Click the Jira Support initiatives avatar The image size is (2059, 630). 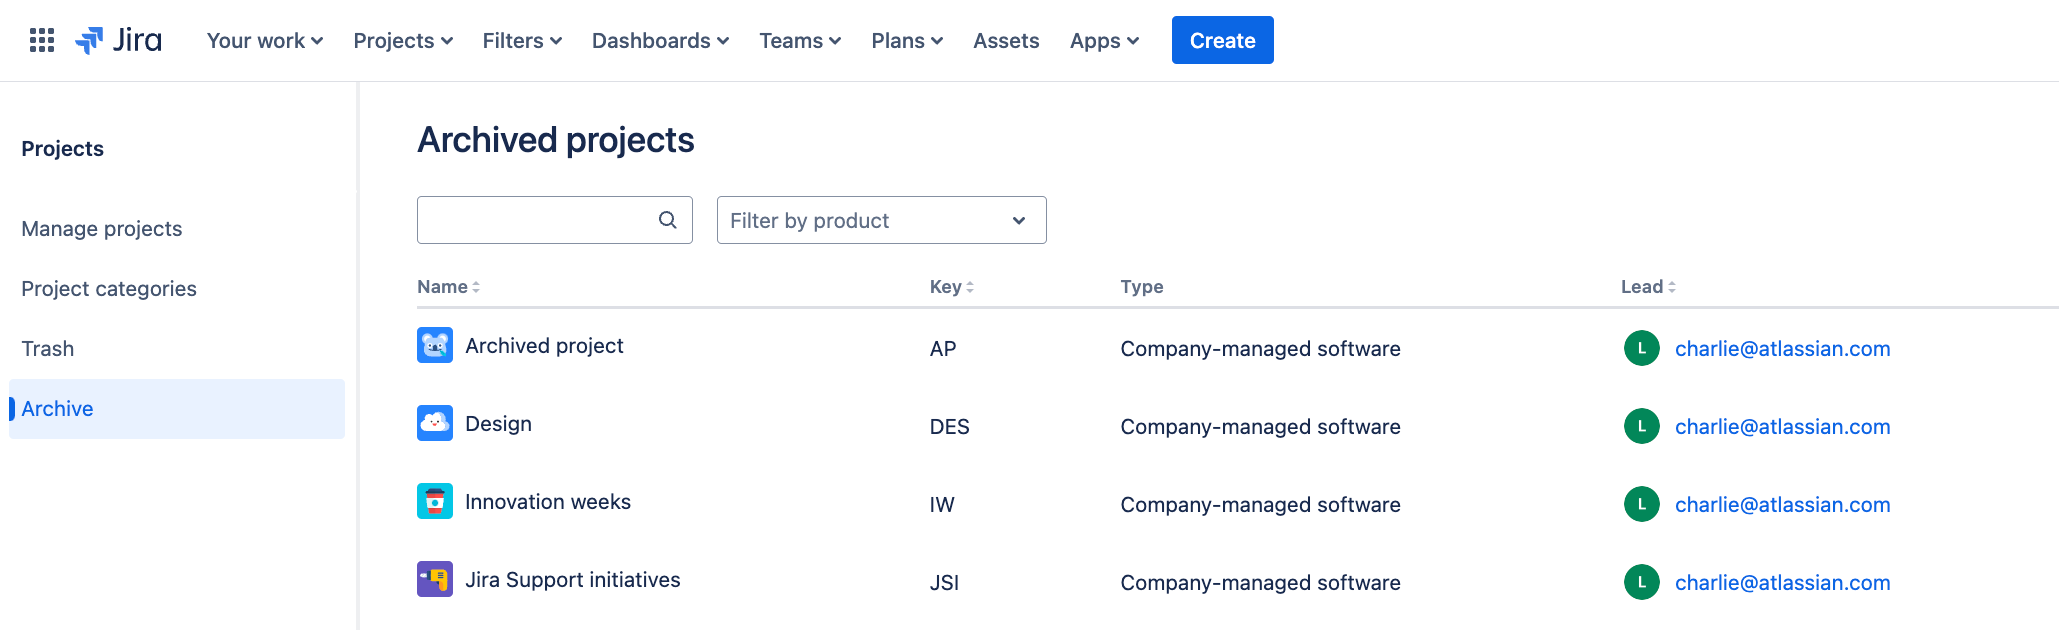[435, 579]
